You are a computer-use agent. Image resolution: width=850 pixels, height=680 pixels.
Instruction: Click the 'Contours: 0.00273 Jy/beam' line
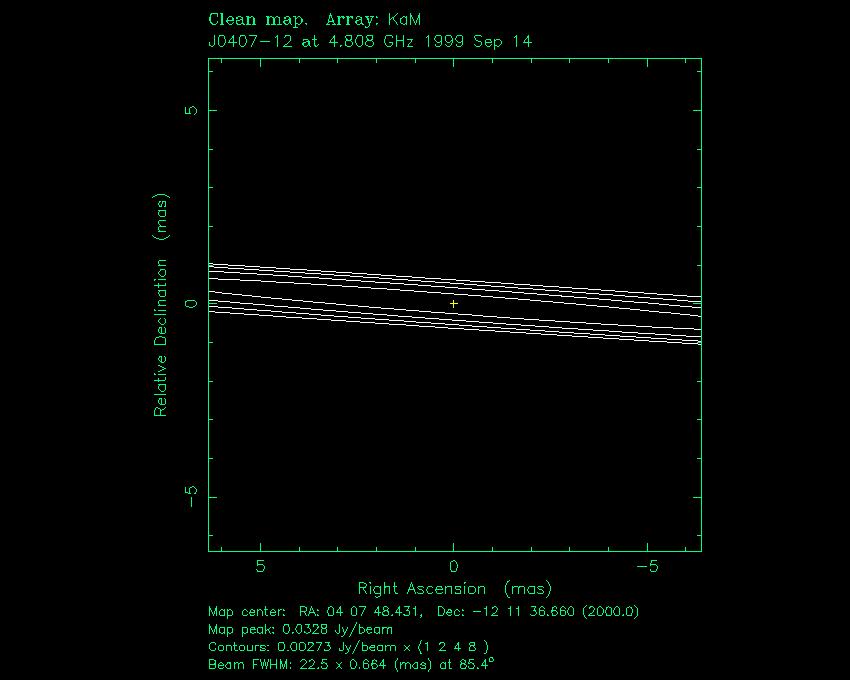(x=349, y=647)
